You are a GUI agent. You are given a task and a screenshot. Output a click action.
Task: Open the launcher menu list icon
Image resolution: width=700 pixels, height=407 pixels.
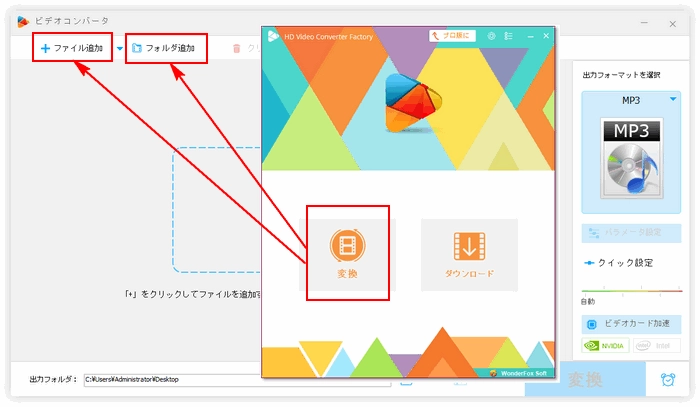(x=508, y=36)
